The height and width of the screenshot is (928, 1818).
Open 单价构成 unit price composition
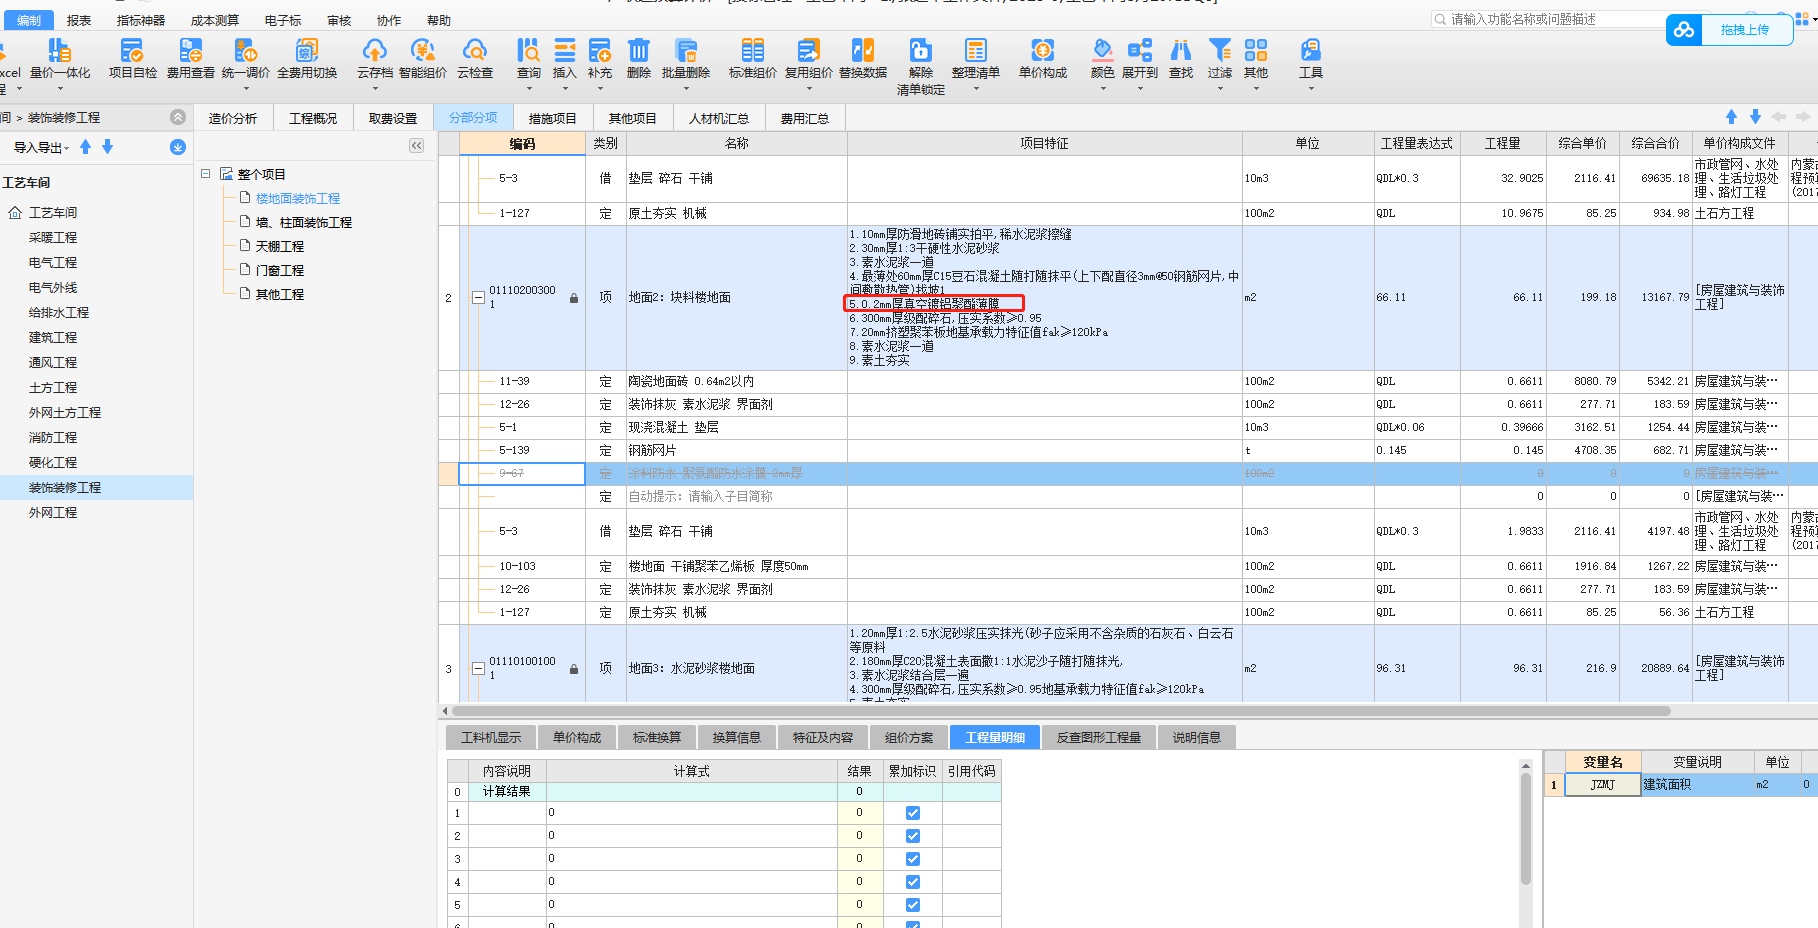1043,58
